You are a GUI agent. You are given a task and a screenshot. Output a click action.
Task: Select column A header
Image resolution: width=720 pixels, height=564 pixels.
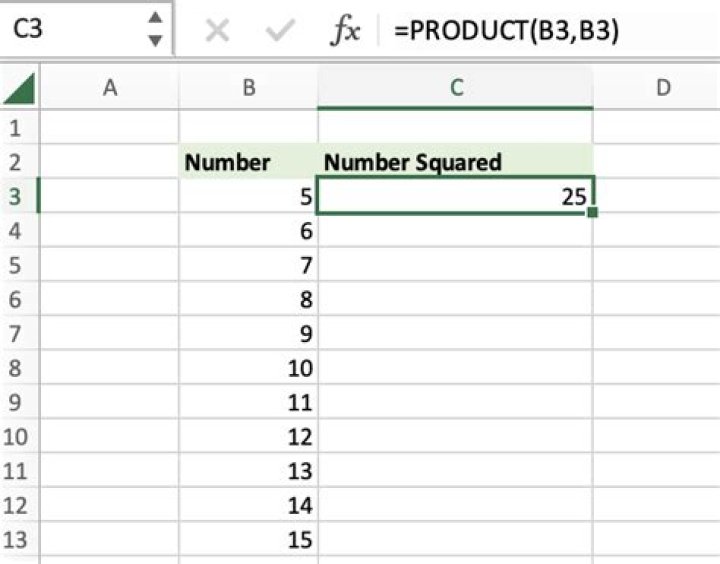110,88
